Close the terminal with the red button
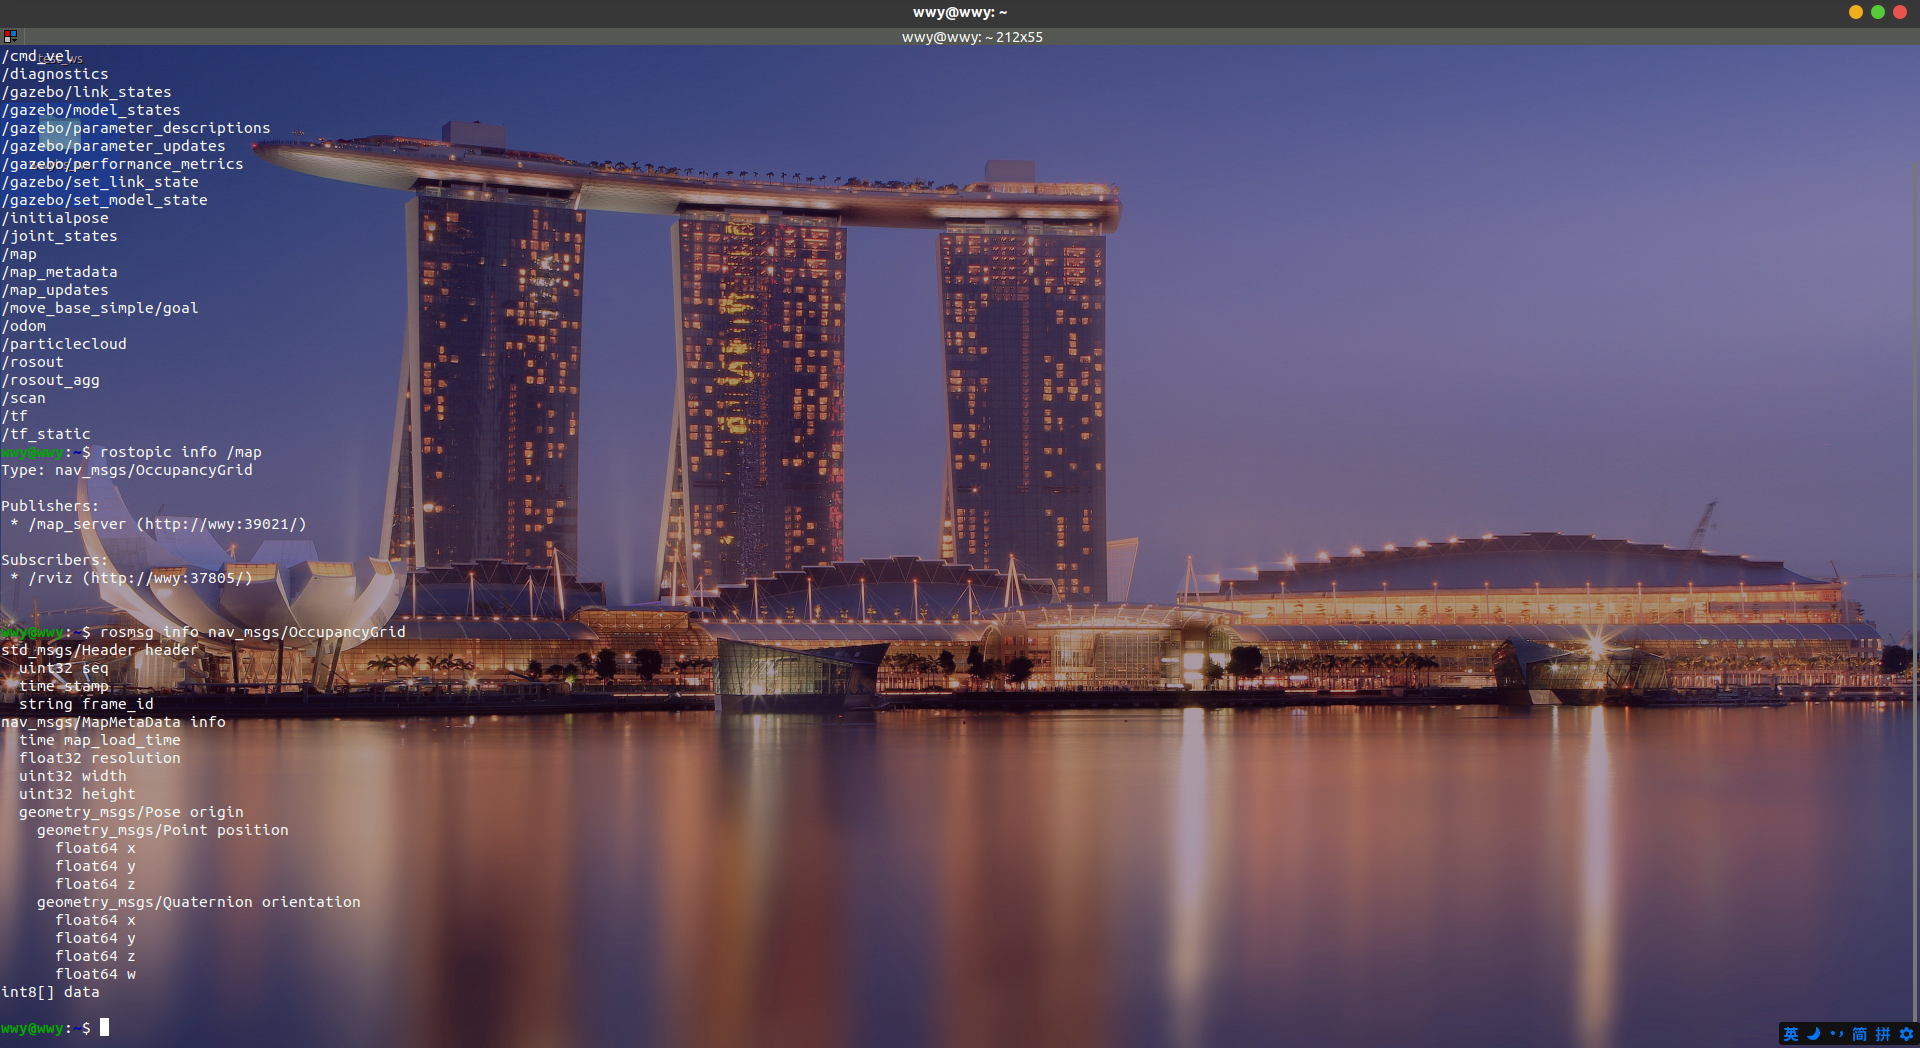The image size is (1920, 1048). (x=1900, y=12)
